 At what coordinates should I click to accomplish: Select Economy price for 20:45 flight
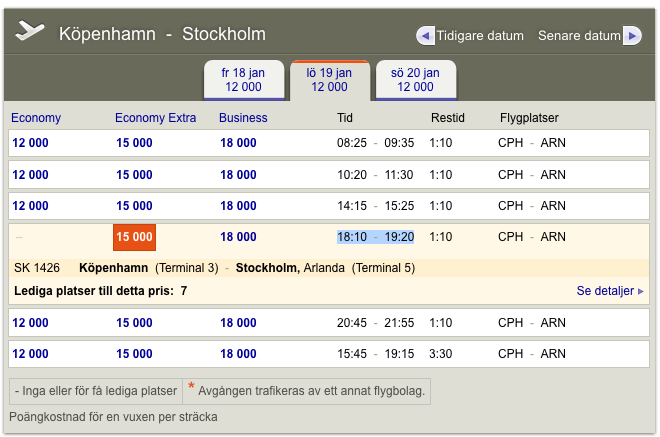pyautogui.click(x=30, y=323)
